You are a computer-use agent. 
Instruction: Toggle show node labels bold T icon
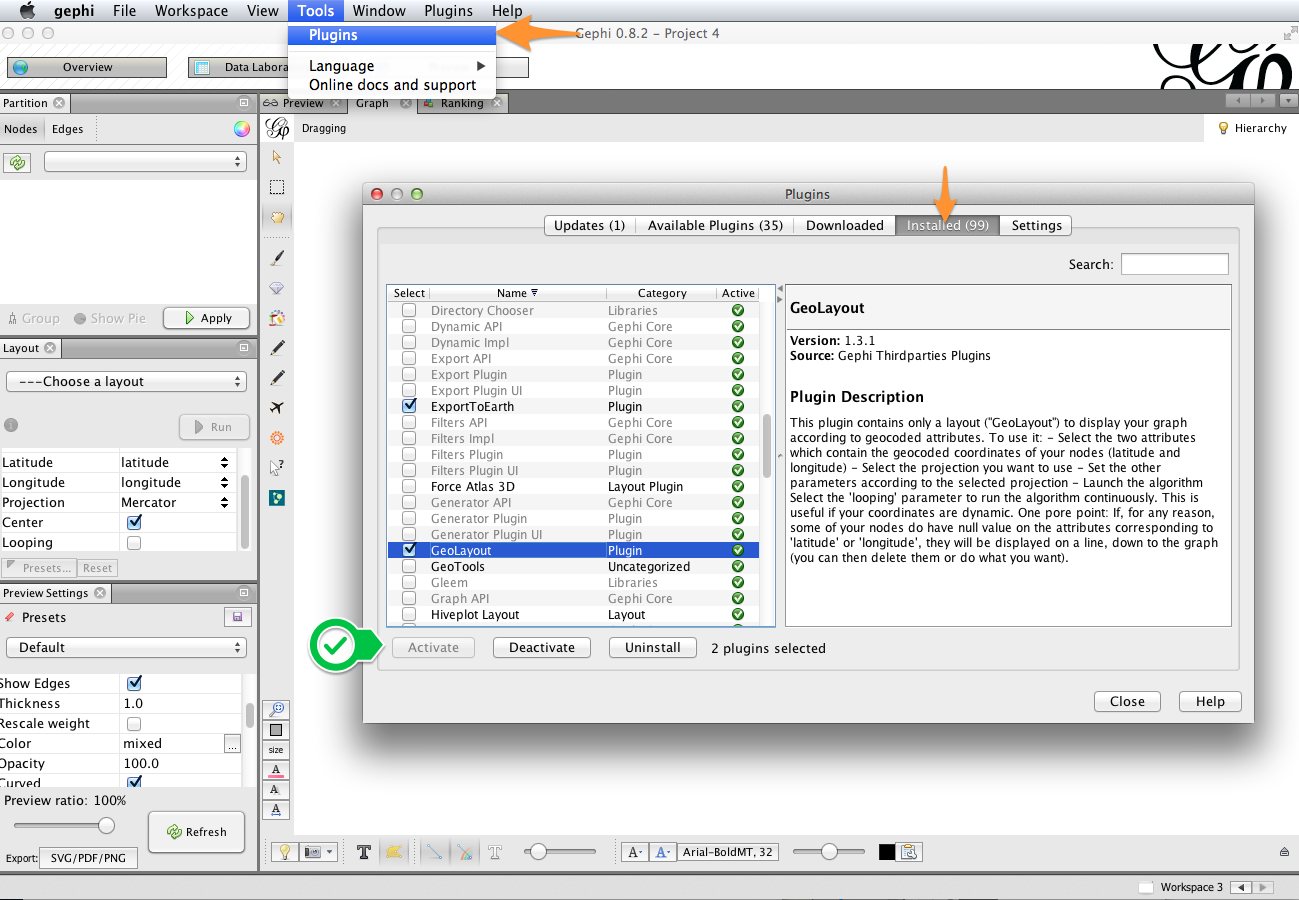(x=364, y=852)
